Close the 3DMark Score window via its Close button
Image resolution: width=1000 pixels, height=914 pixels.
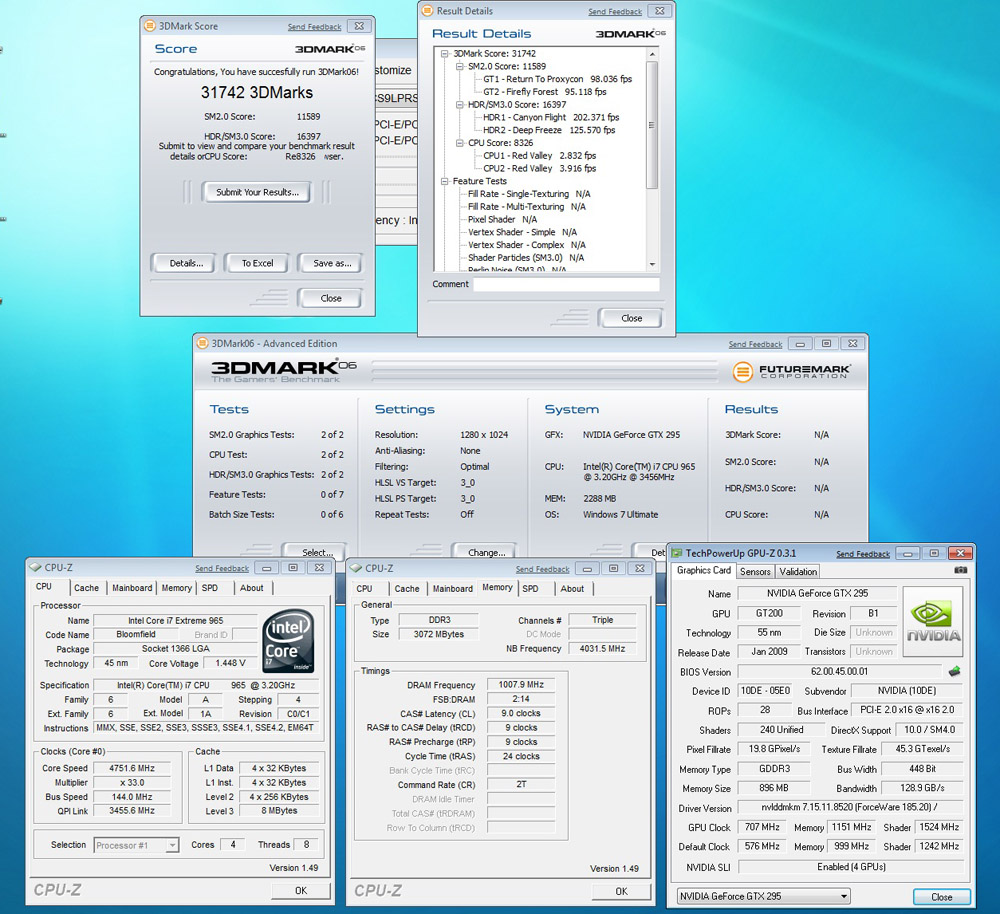330,298
